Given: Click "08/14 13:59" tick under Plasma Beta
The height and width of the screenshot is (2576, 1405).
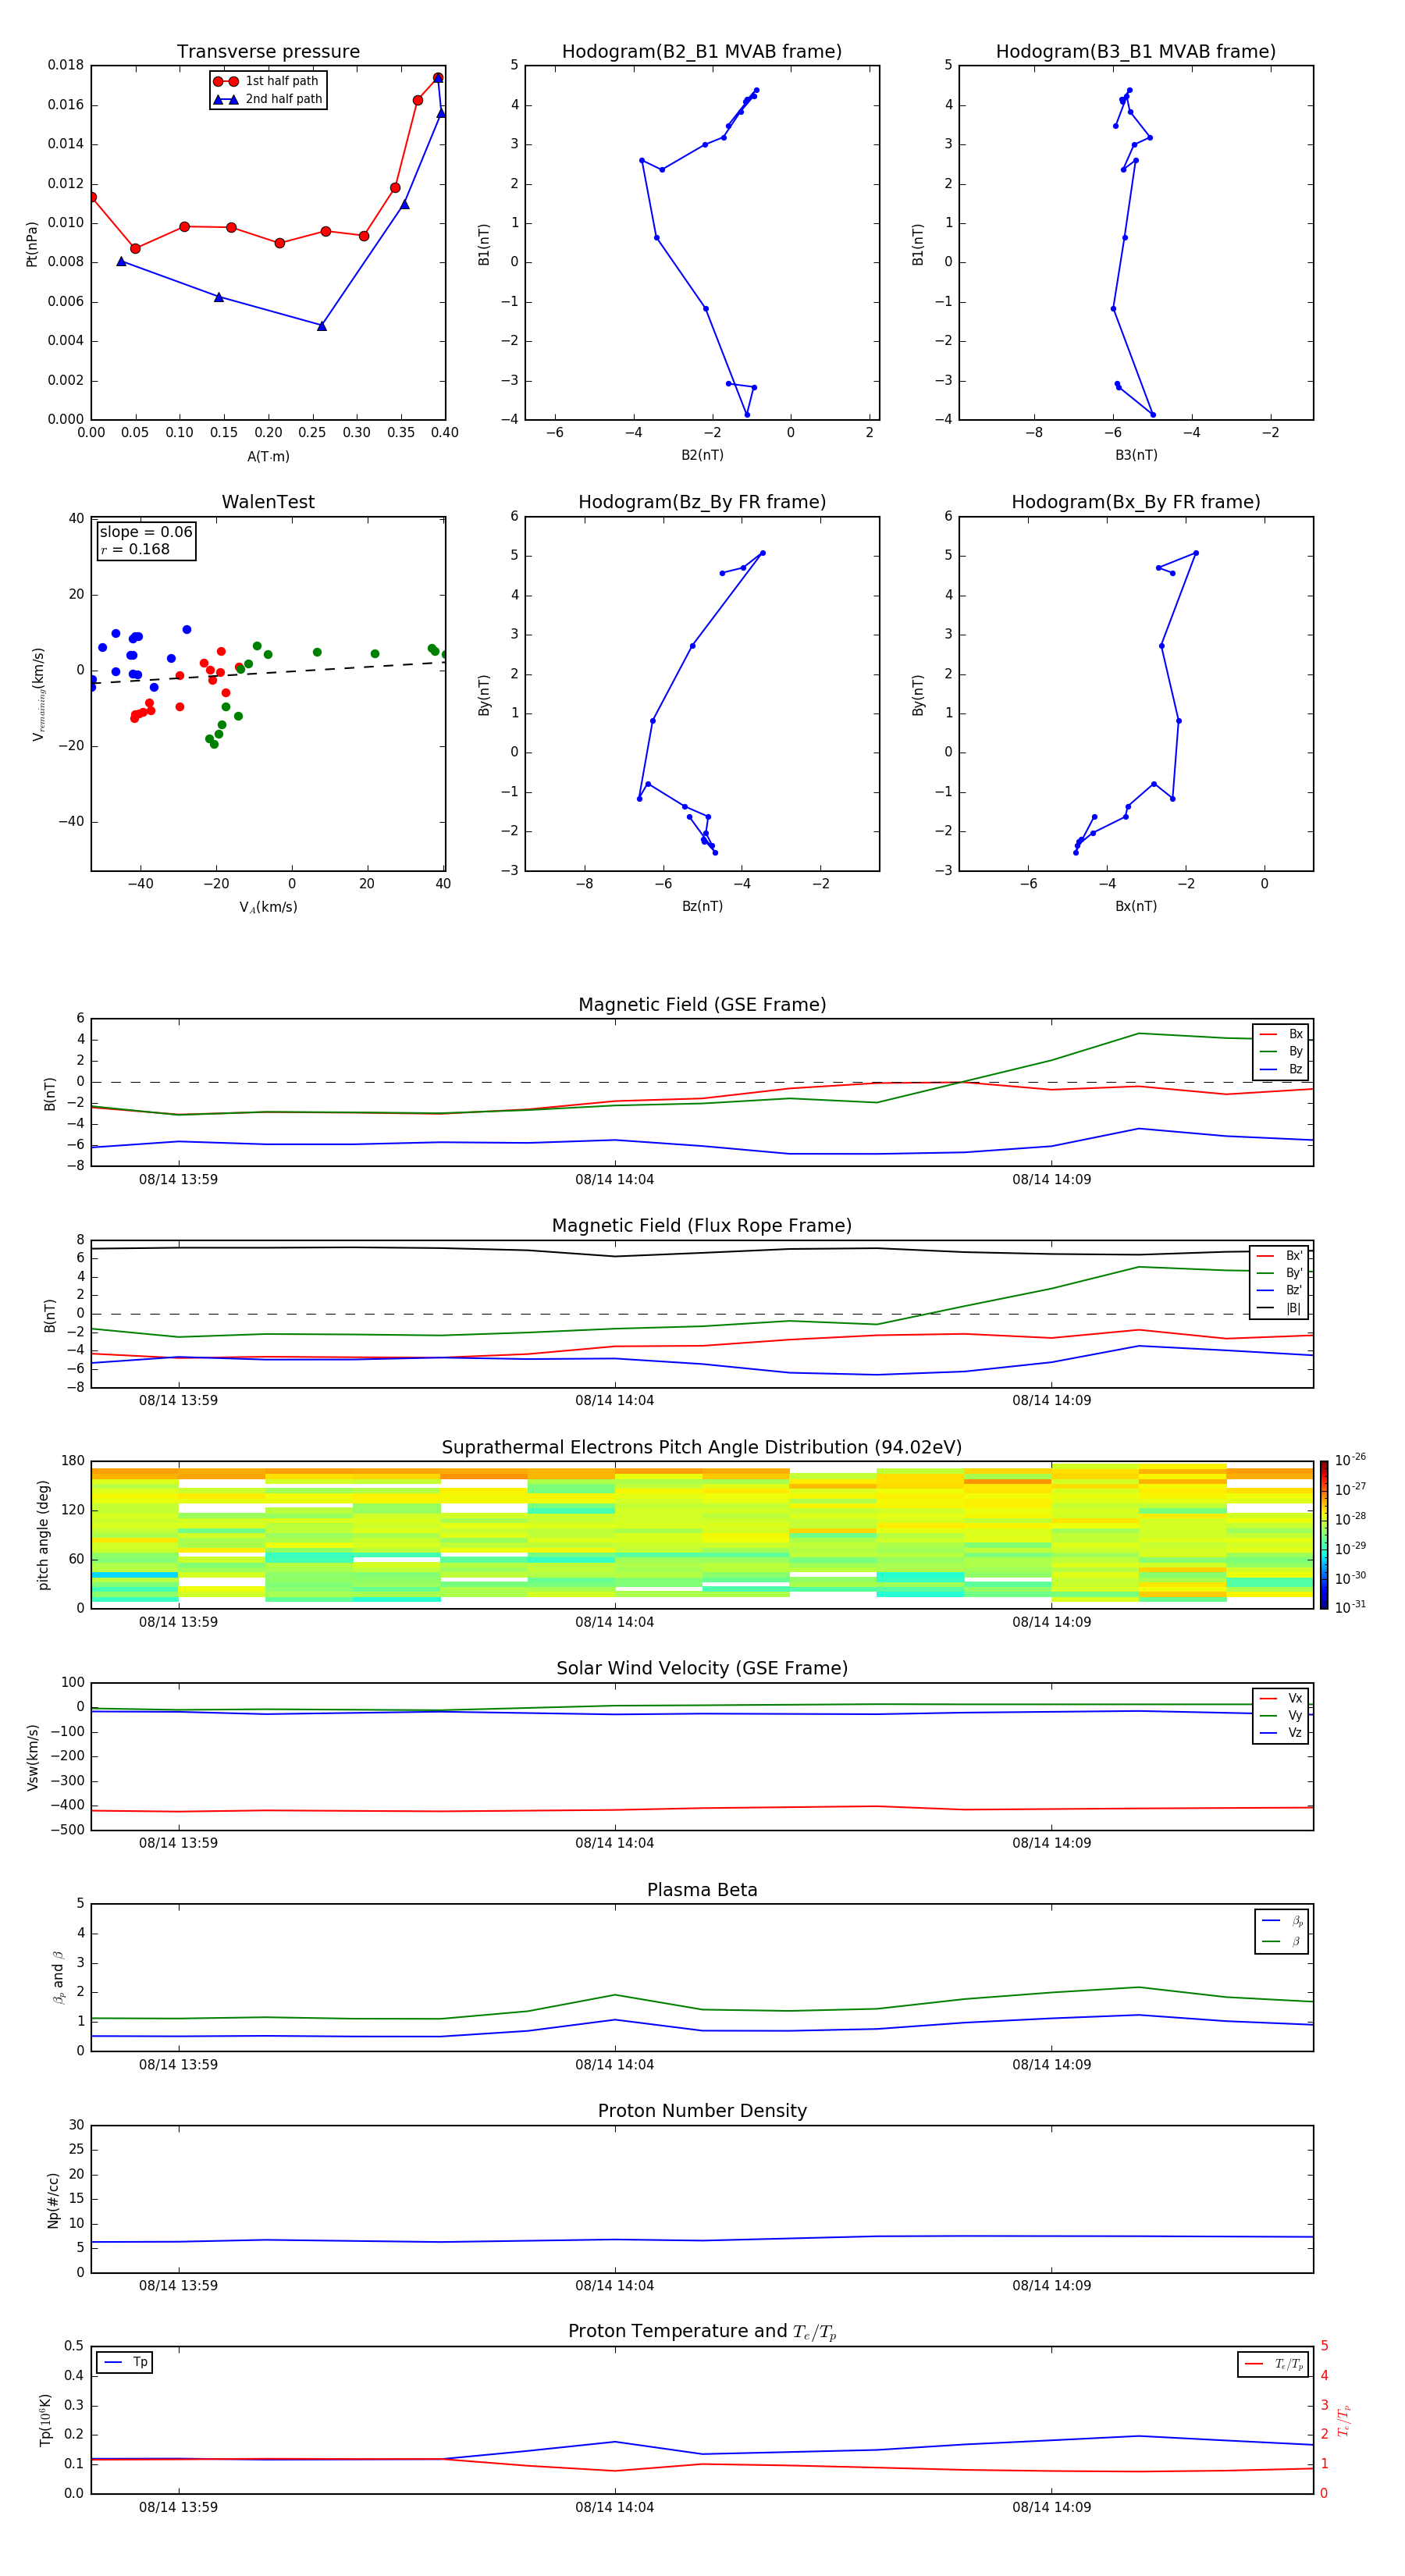Looking at the screenshot, I should pyautogui.click(x=178, y=2065).
